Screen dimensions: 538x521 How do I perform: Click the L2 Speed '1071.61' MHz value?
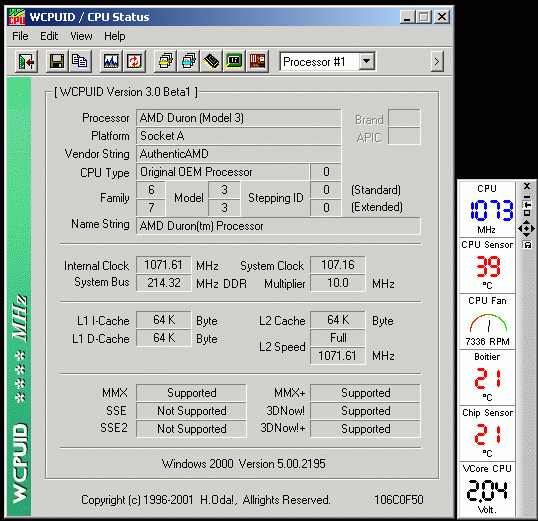coord(338,356)
